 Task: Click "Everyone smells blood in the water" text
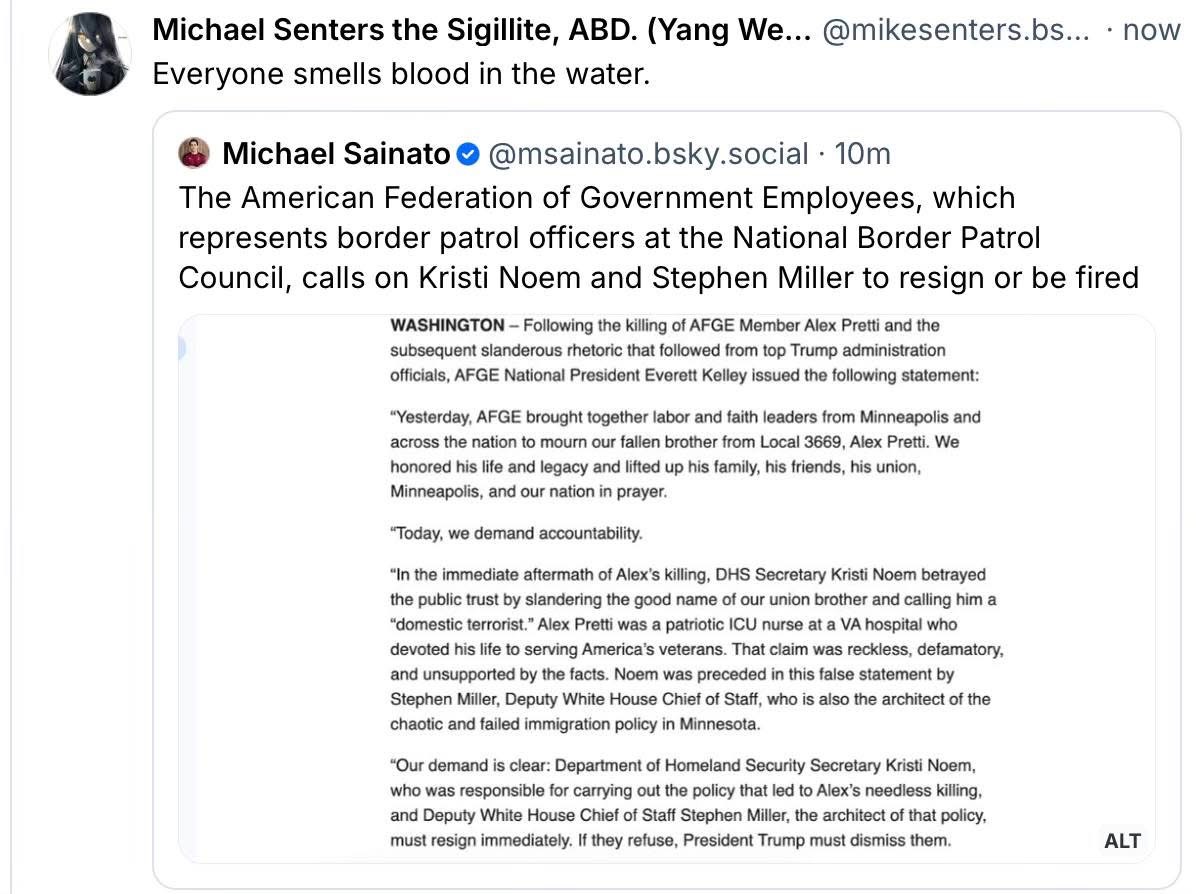(401, 75)
